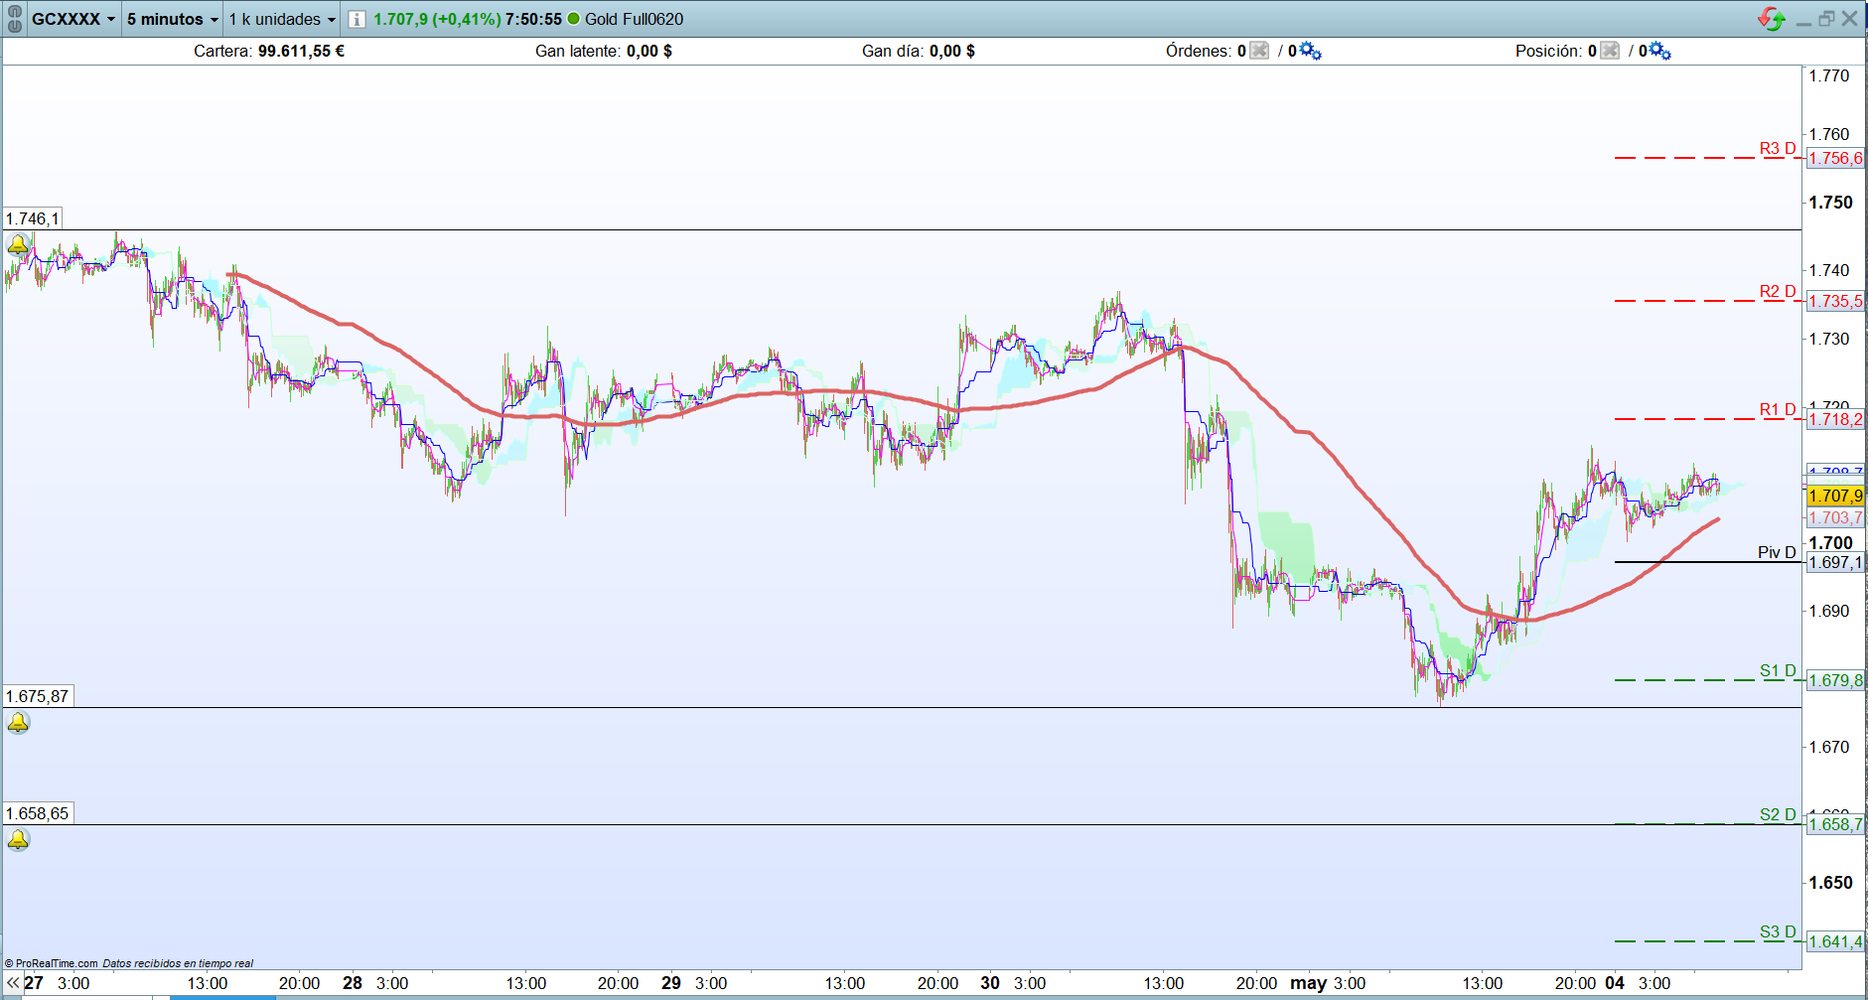This screenshot has width=1868, height=1000.
Task: Click the double-arrow scroll back button
Action: click(13, 983)
